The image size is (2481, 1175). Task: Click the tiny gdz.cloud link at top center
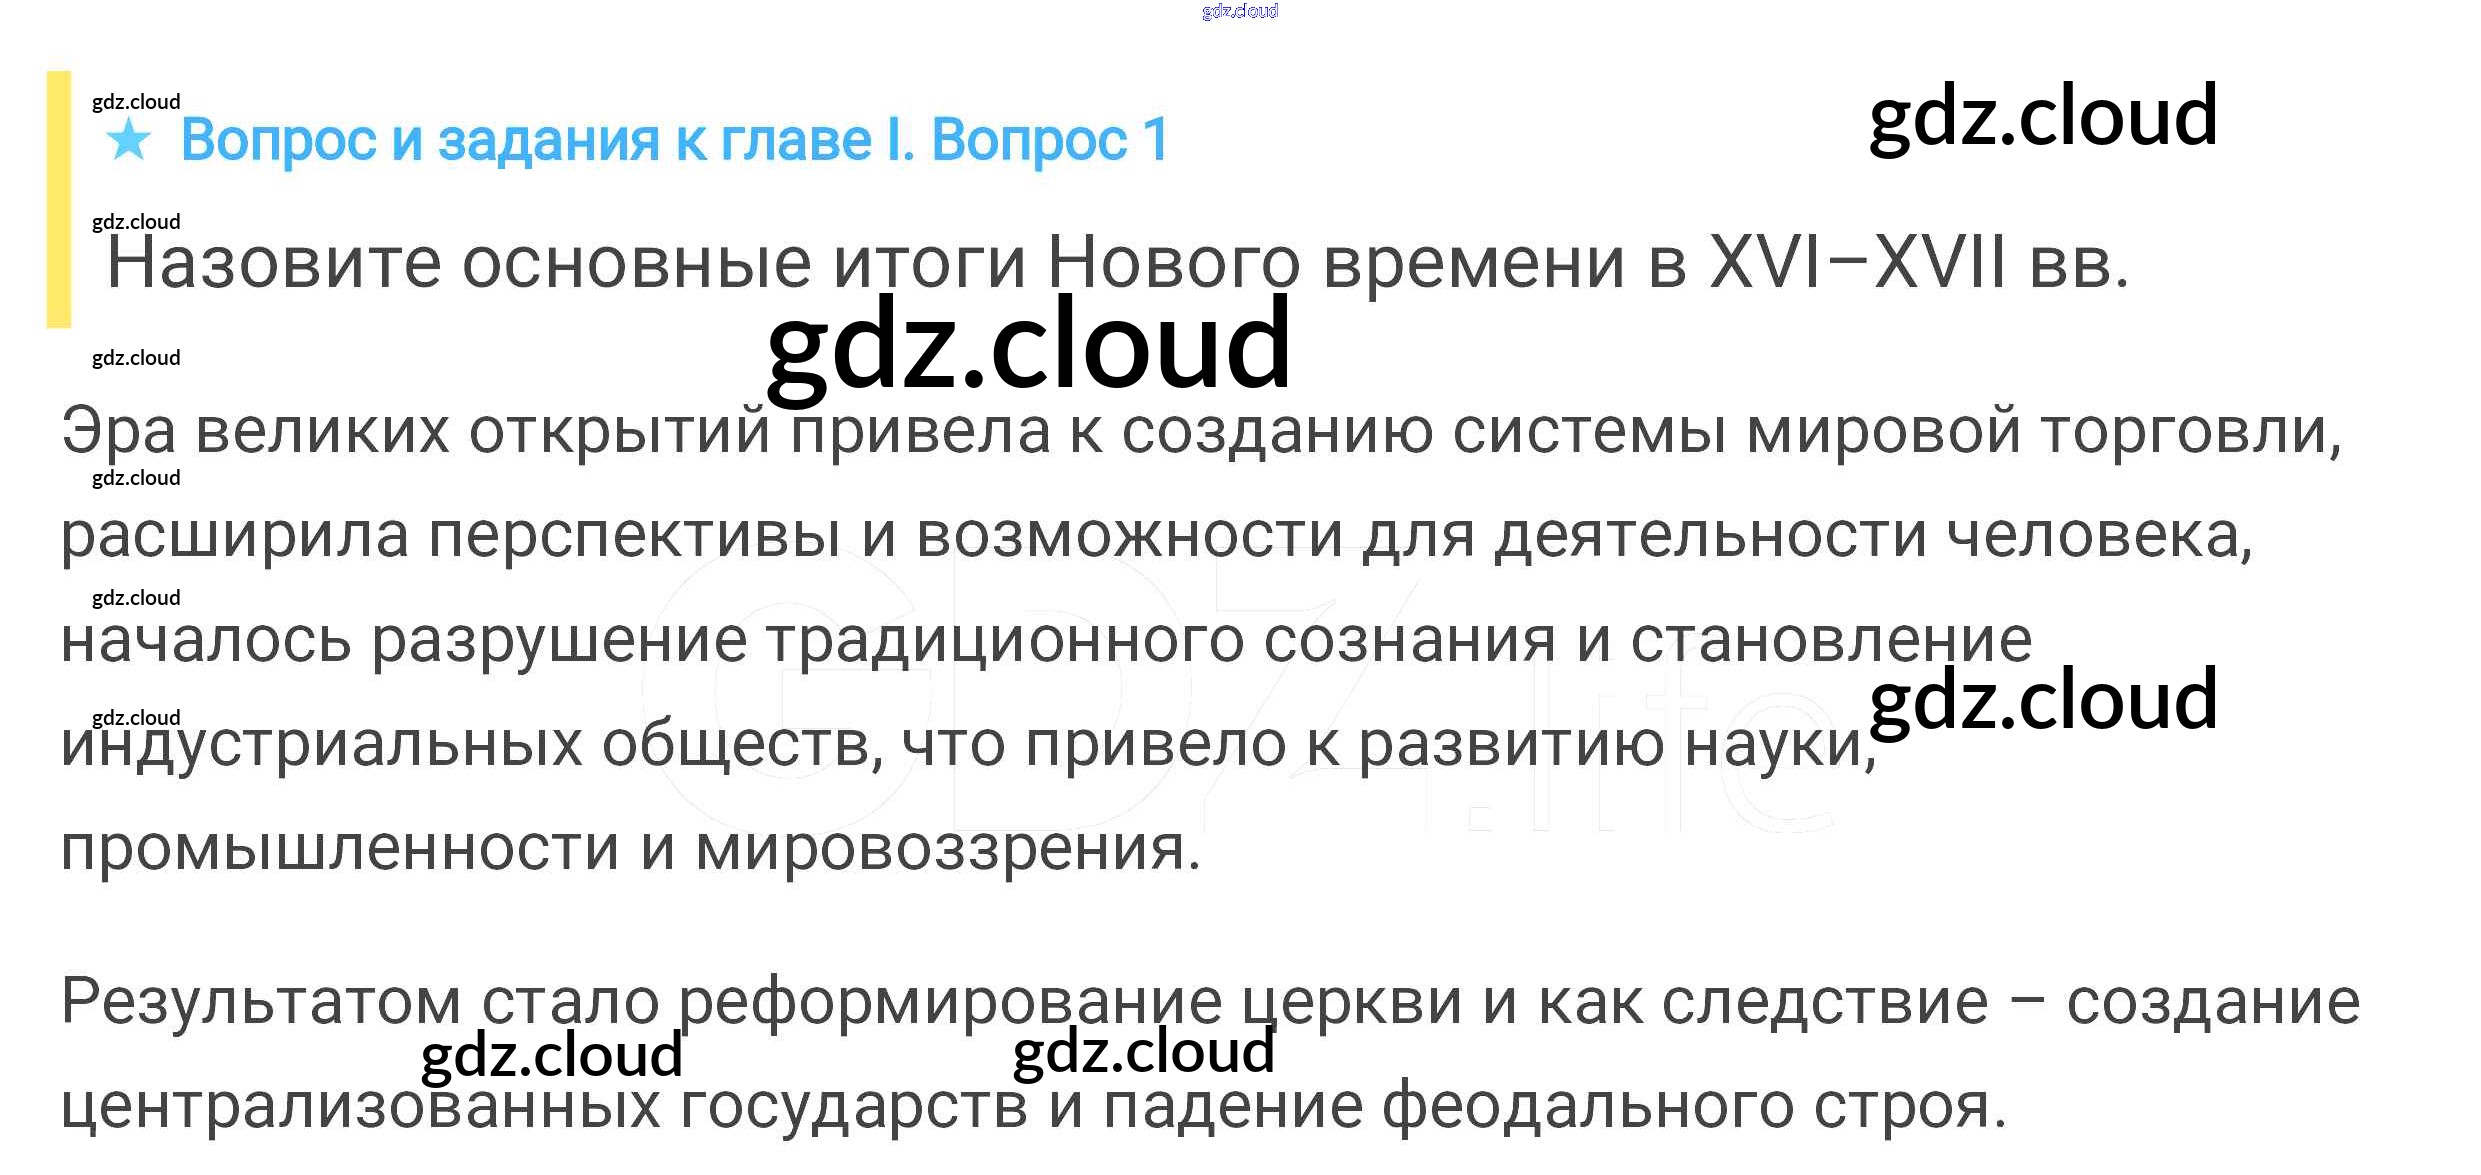[1239, 11]
